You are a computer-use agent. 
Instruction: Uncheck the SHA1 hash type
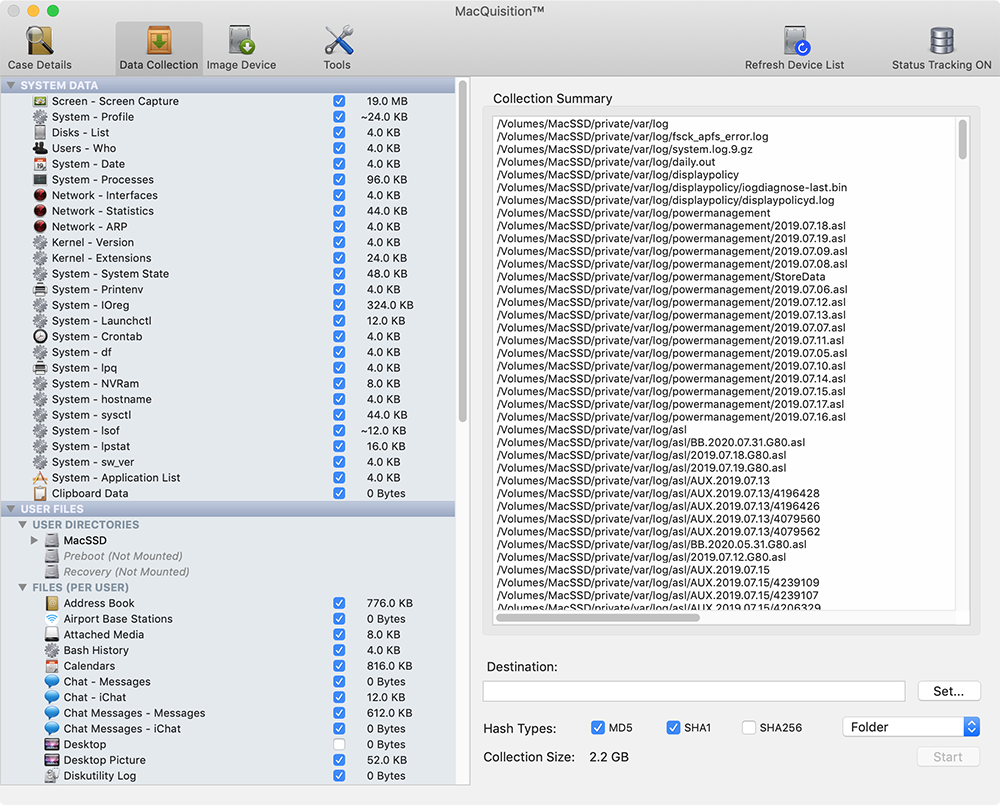point(673,727)
